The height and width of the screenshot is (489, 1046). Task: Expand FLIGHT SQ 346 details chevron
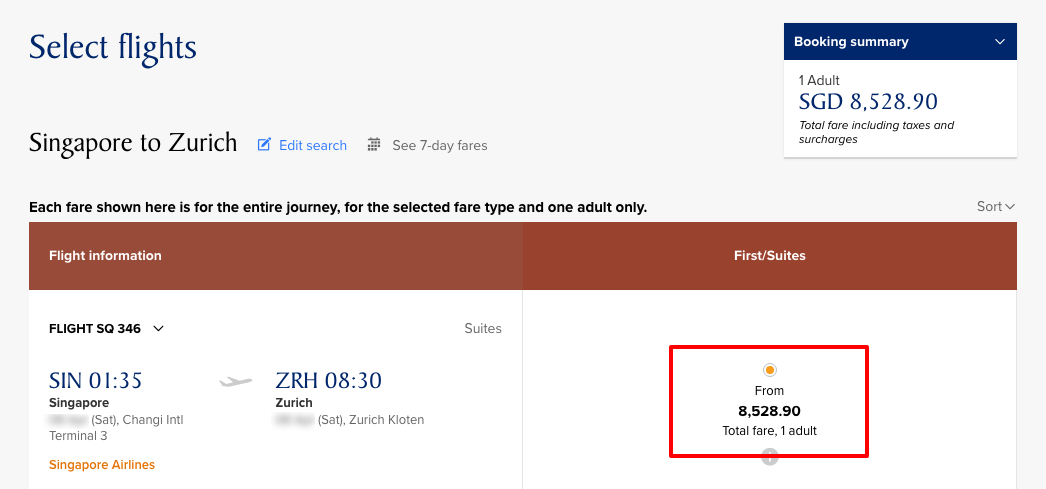click(x=158, y=328)
